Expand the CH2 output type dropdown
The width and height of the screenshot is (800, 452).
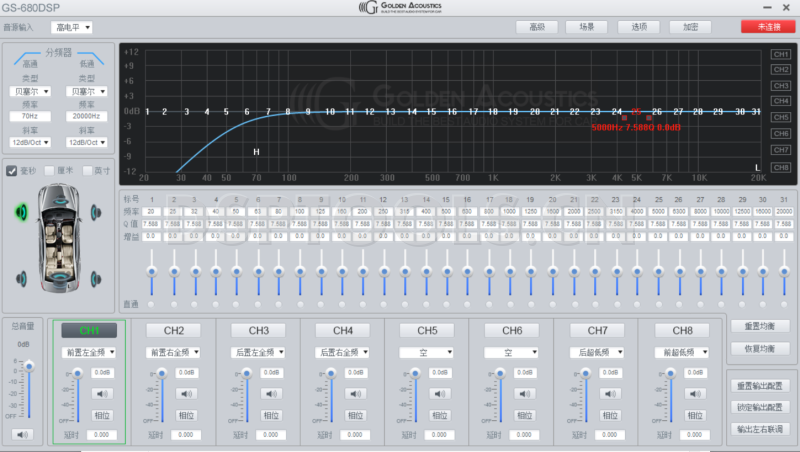[174, 352]
